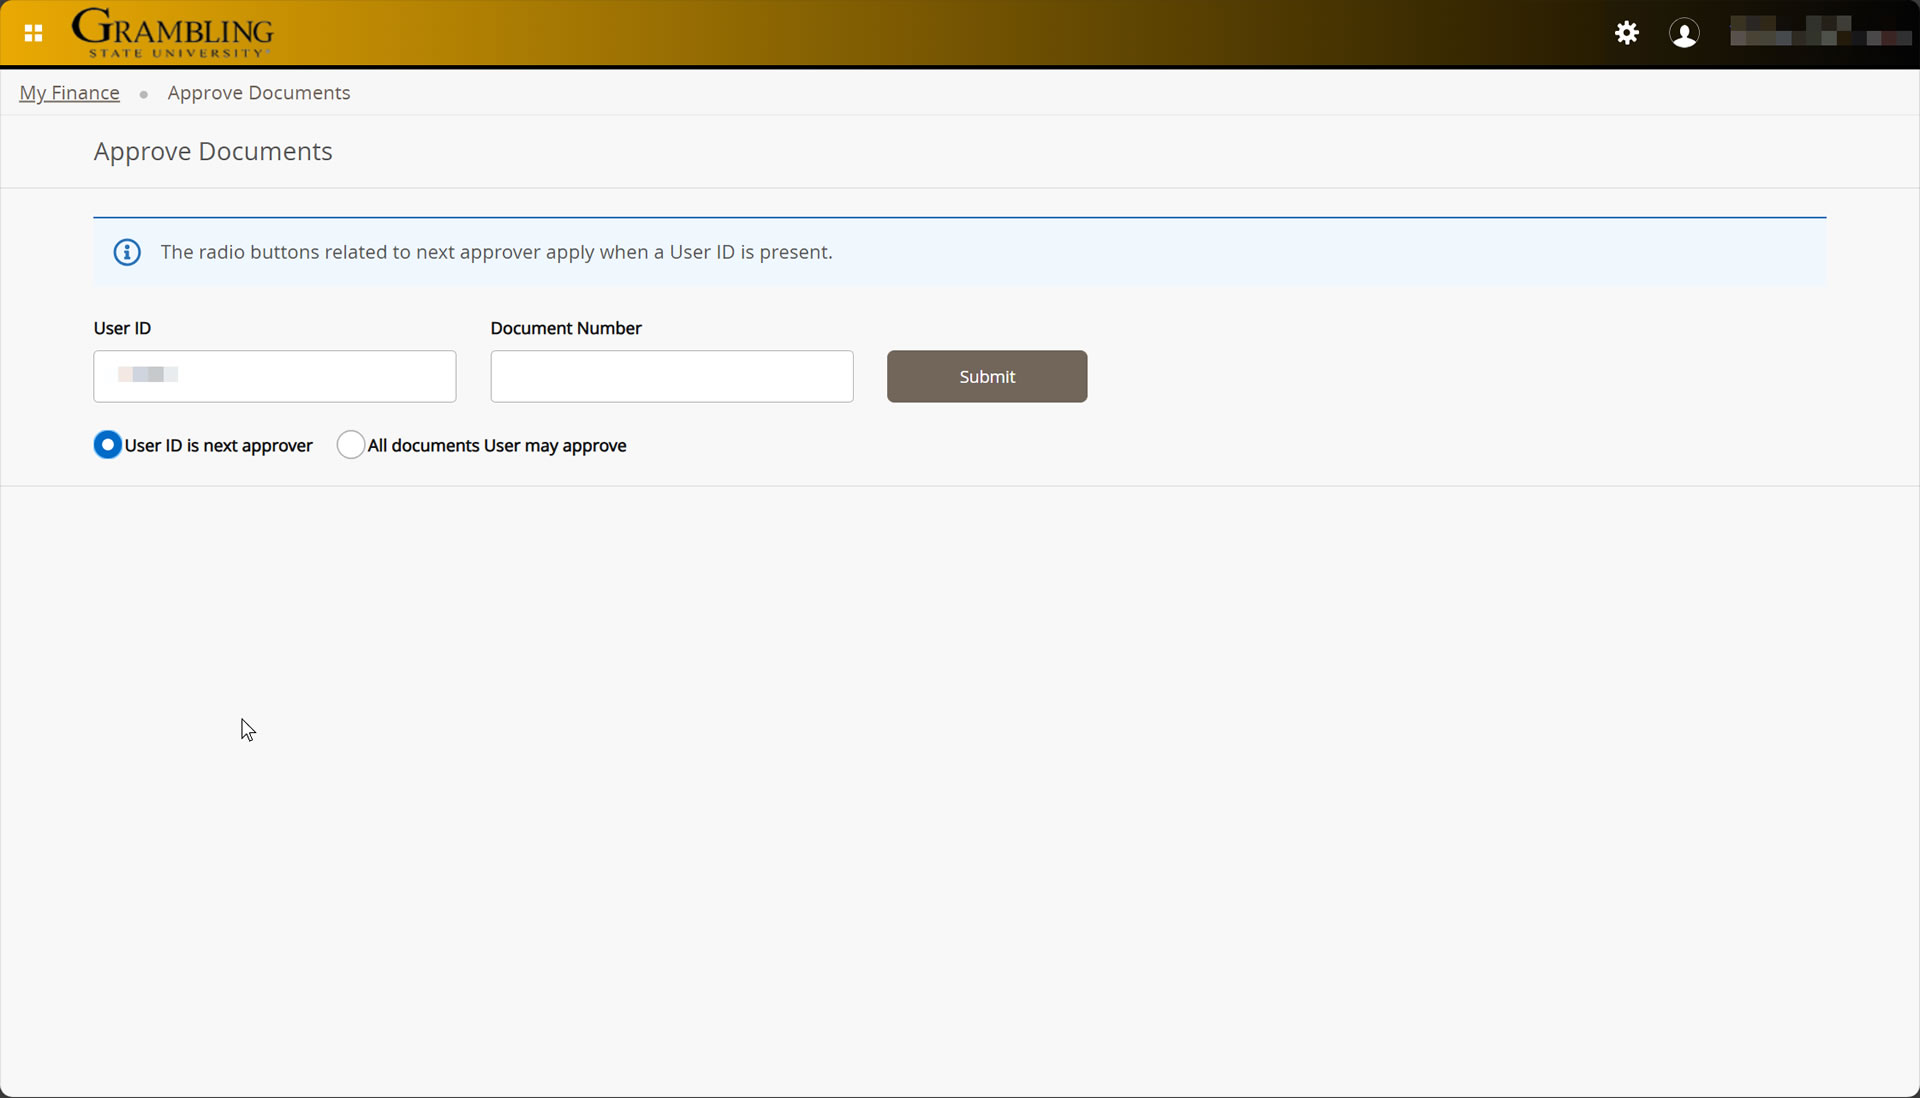Select the 'User ID is next approver' radio button
The width and height of the screenshot is (1920, 1098).
click(x=107, y=445)
